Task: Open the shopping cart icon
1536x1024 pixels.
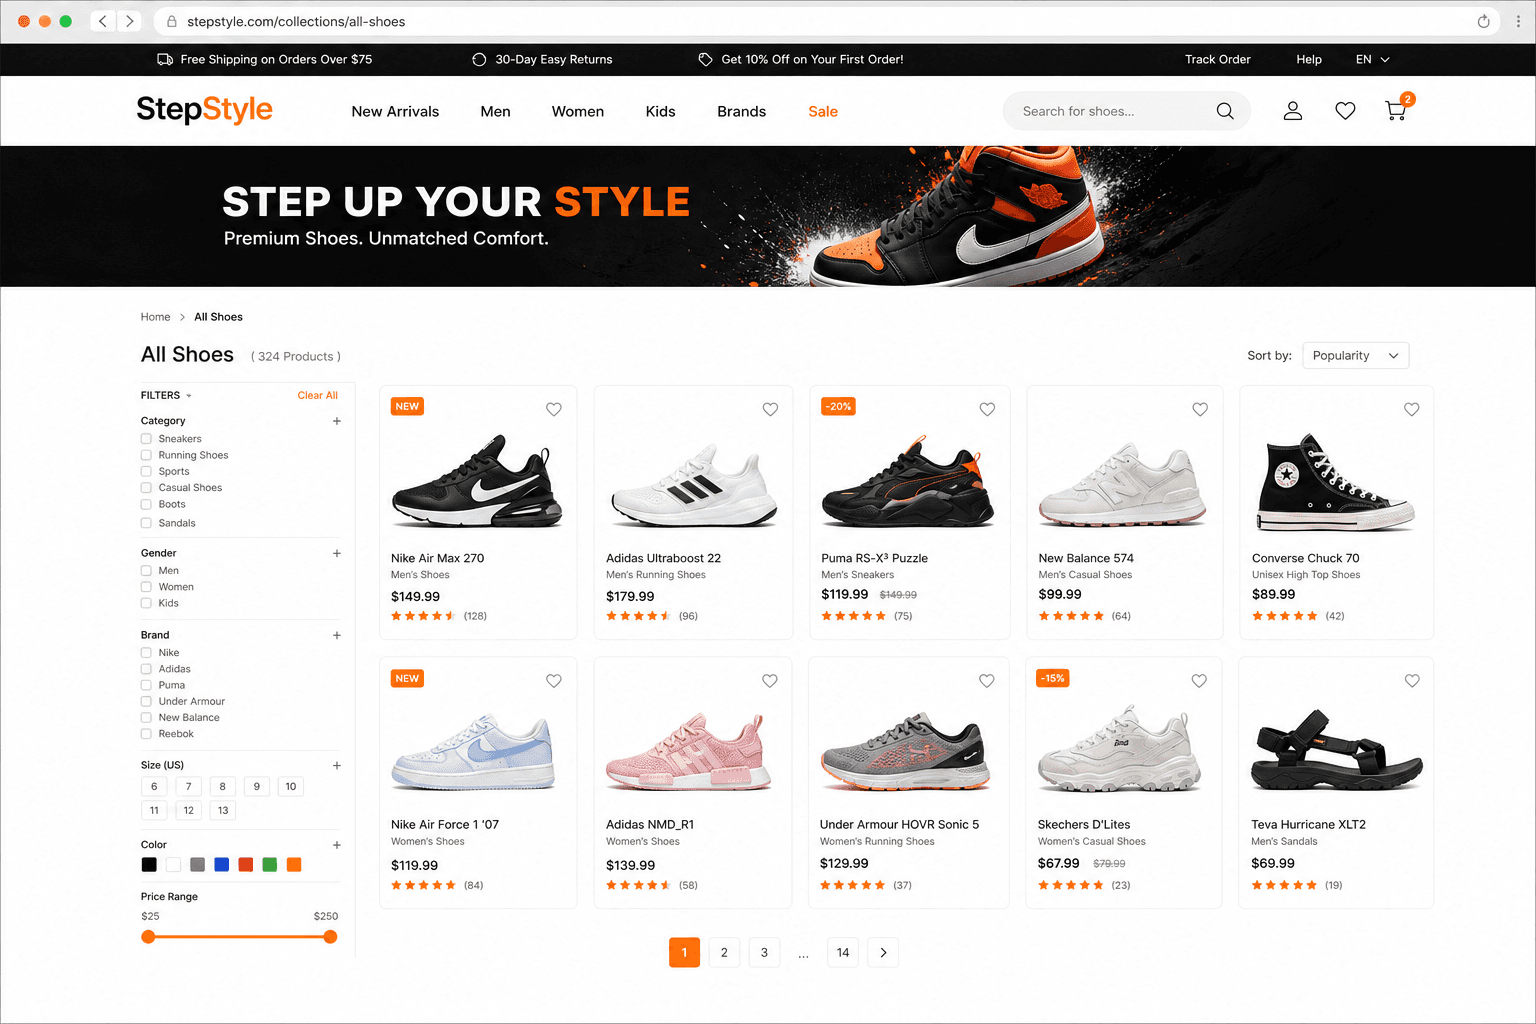Action: click(1396, 111)
